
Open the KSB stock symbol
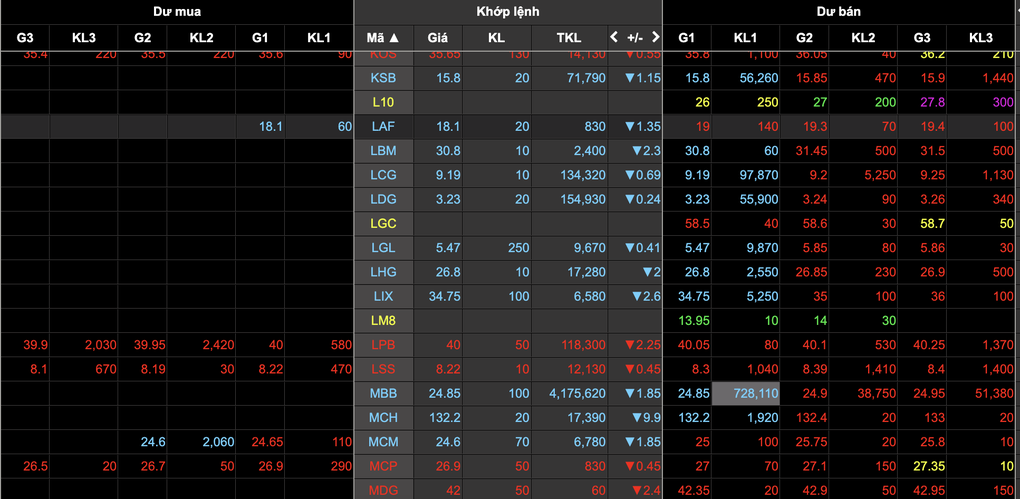click(x=383, y=77)
